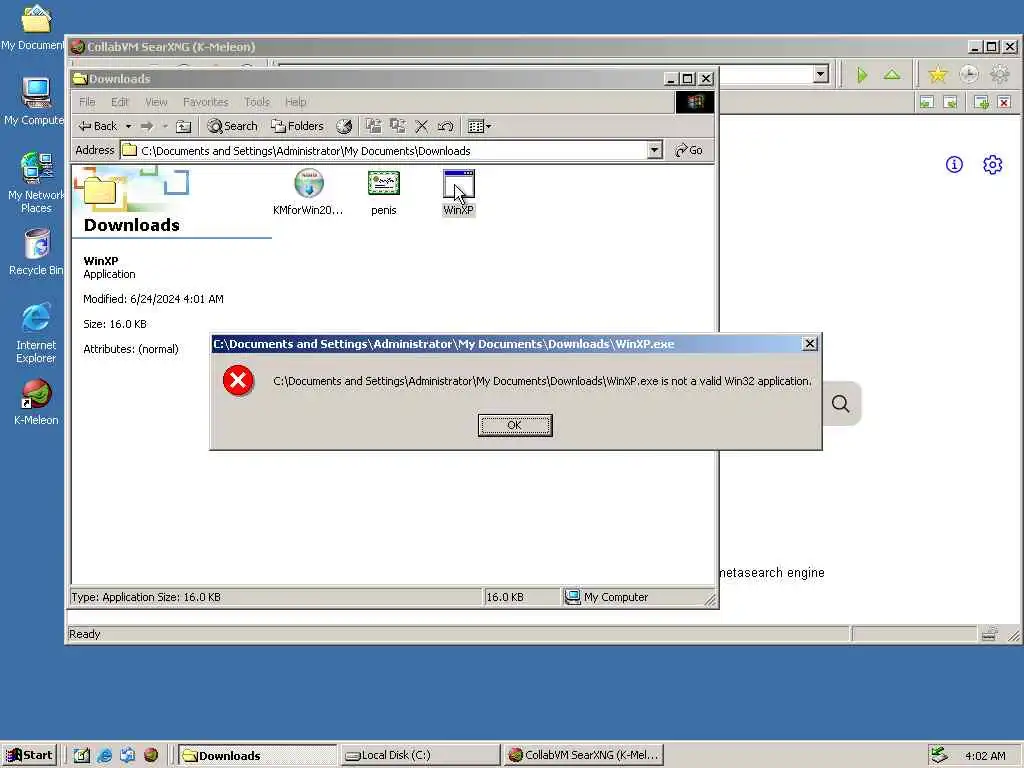1024x768 pixels.
Task: Open History clock icon in K-Meleon
Action: click(968, 74)
